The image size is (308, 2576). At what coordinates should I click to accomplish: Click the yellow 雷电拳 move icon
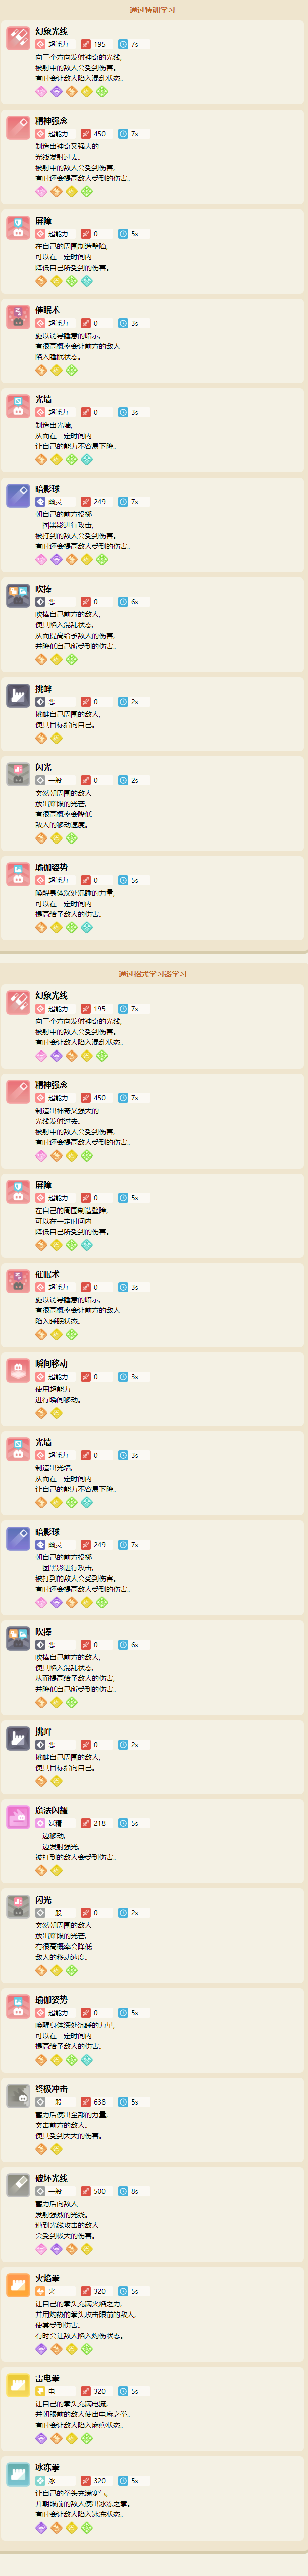18,2385
